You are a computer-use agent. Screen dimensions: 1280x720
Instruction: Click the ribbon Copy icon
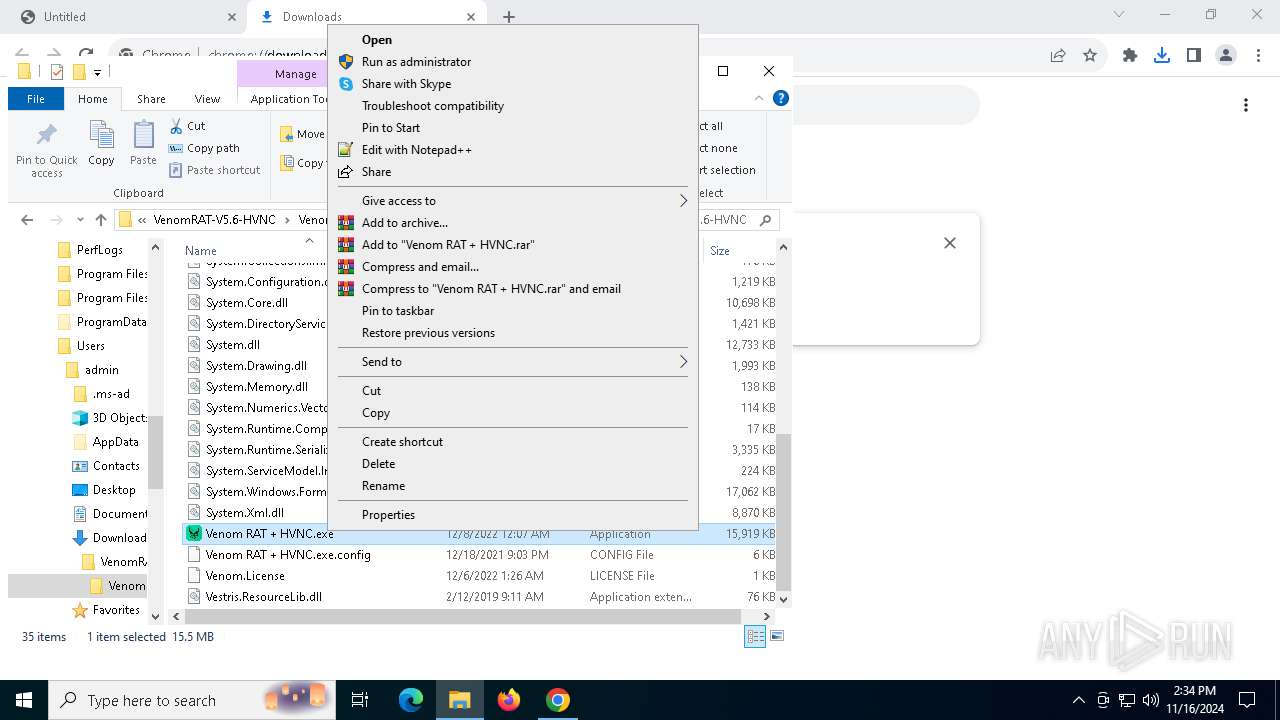pos(101,143)
